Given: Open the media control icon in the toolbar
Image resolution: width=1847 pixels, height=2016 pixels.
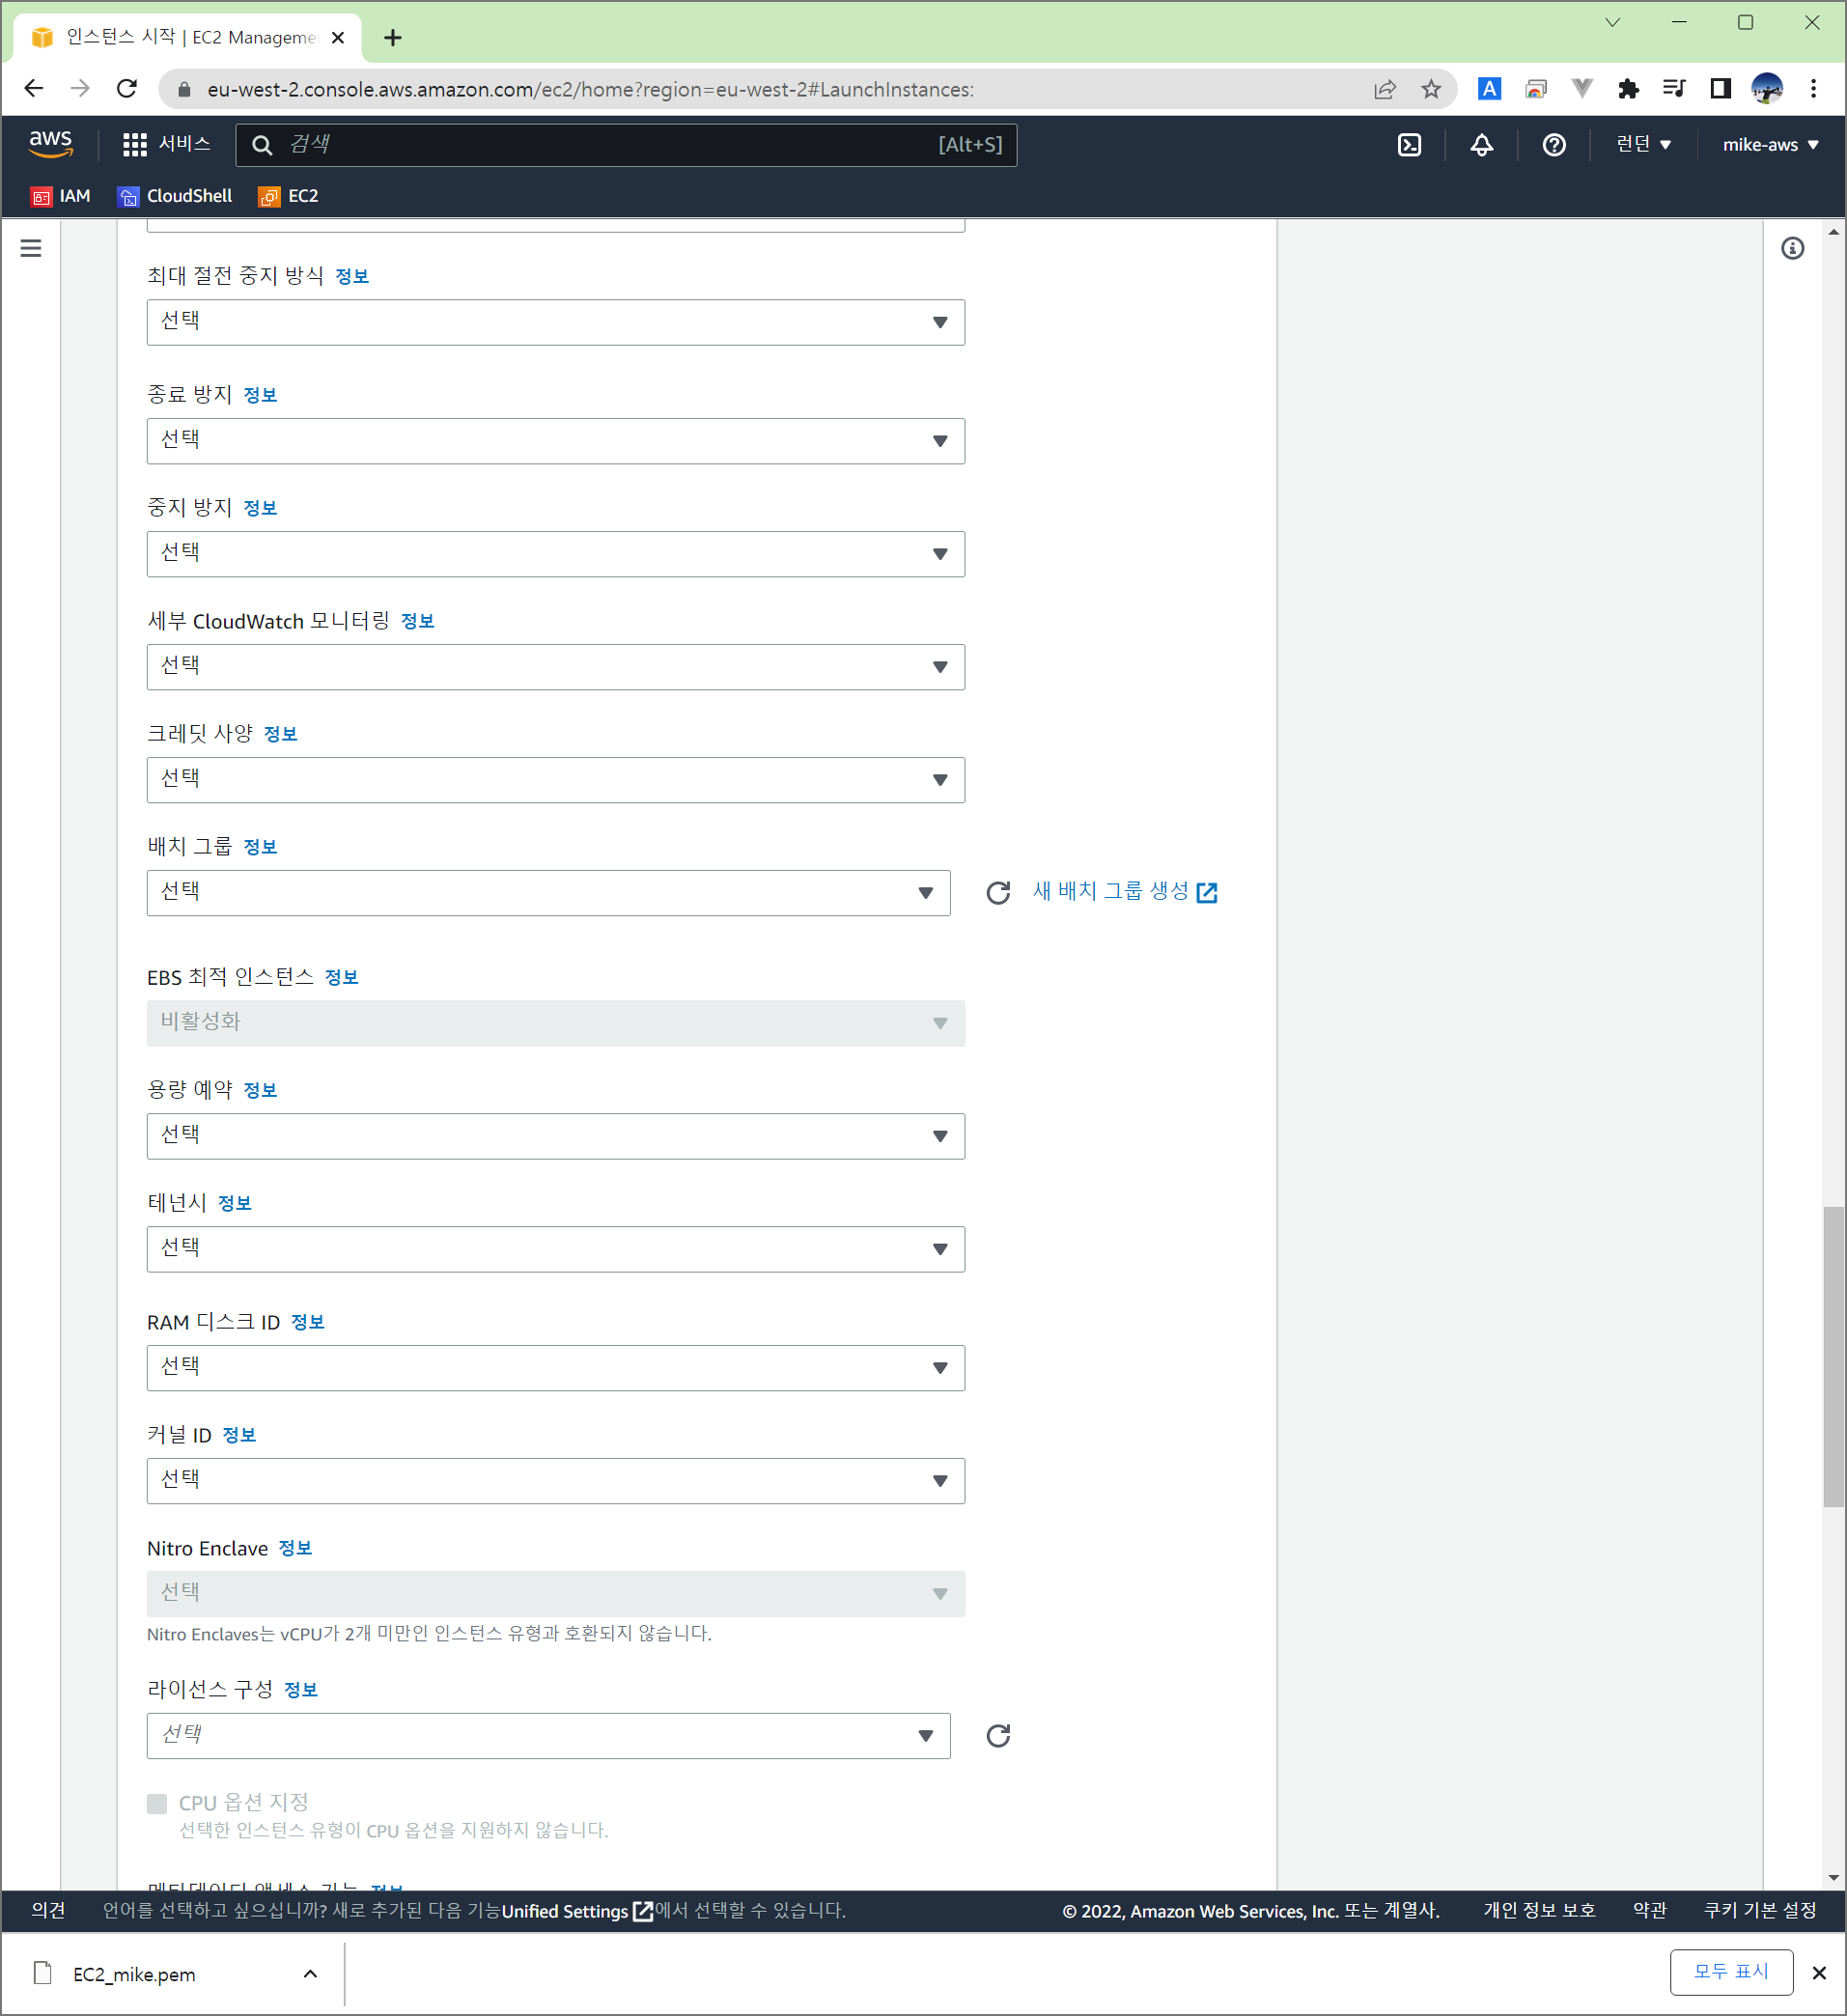Looking at the screenshot, I should [x=1674, y=89].
